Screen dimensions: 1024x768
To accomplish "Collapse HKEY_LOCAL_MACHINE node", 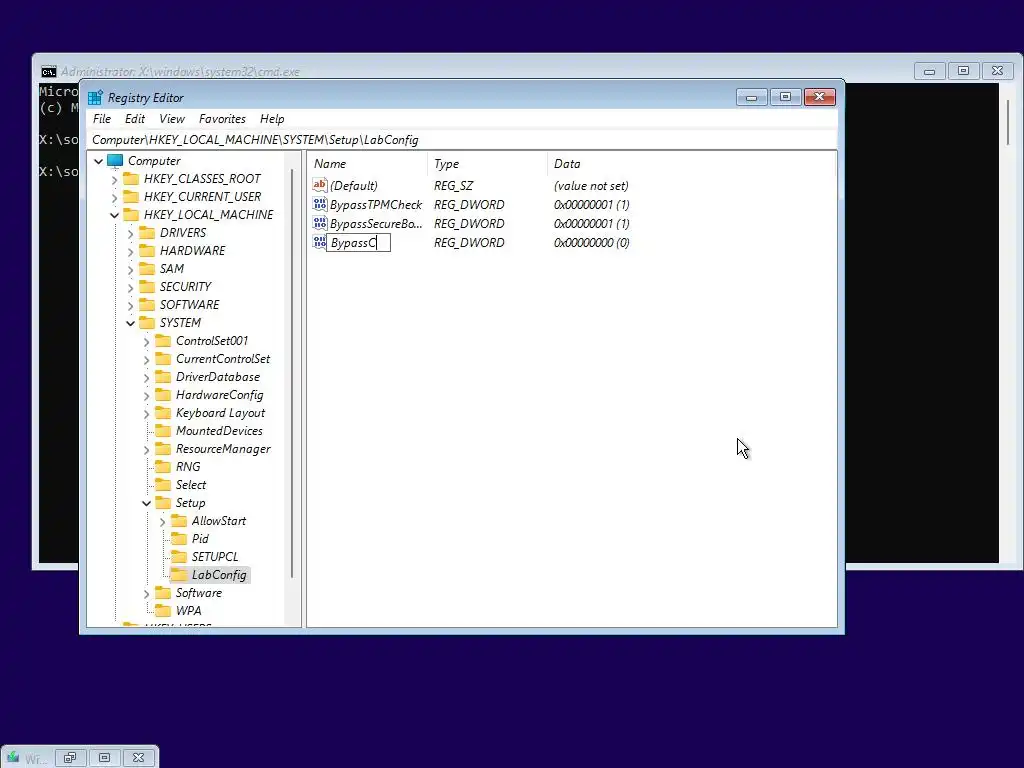I will [115, 215].
